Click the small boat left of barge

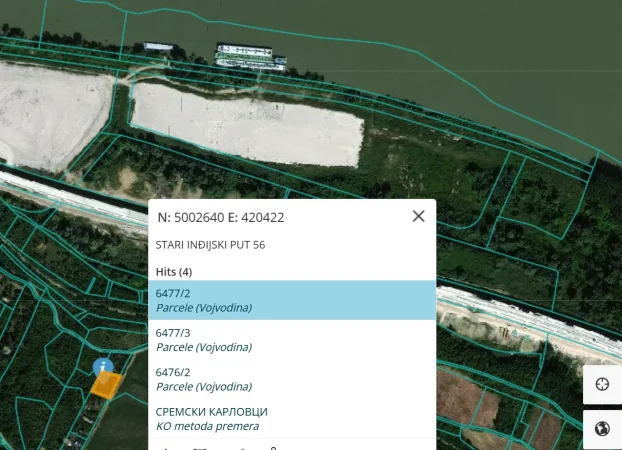[159, 47]
